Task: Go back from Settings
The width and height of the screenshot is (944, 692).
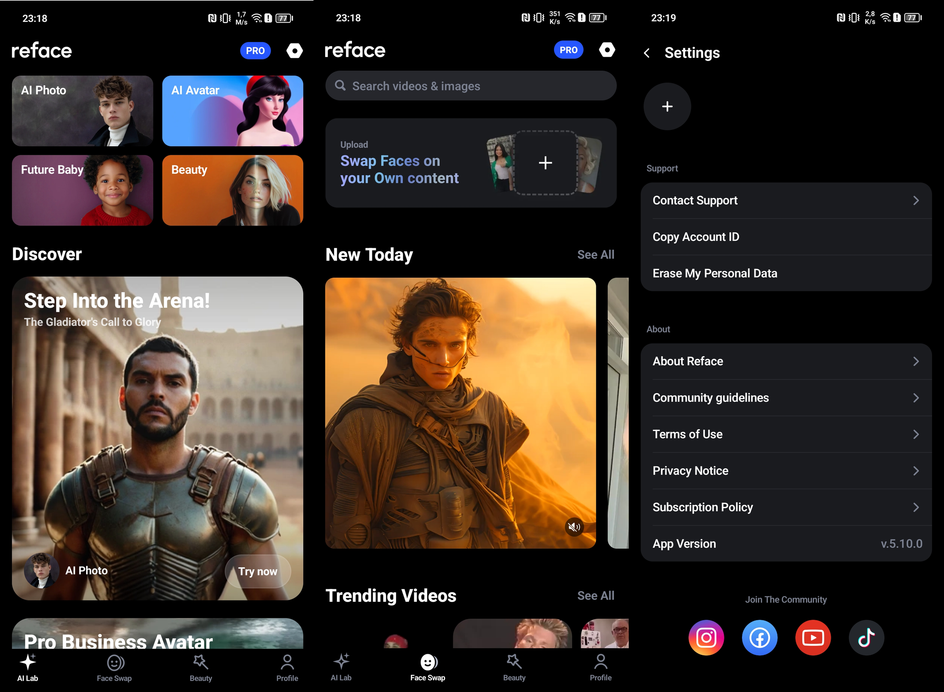Action: [647, 53]
